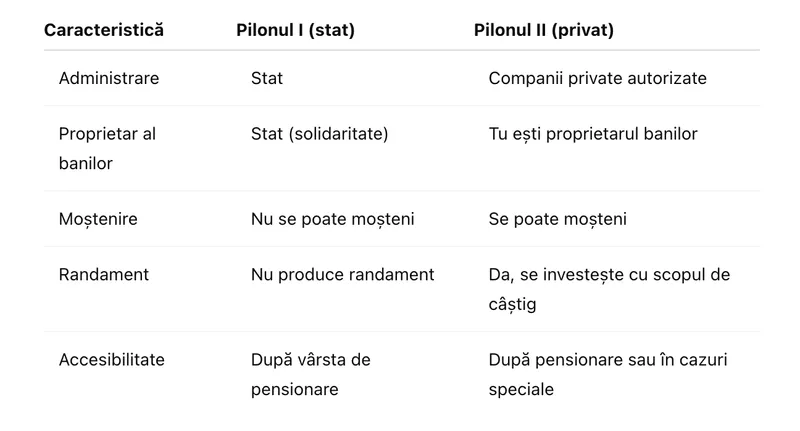
Task: Select the 'Stat (solidaritate)' cell
Action: 319,133
